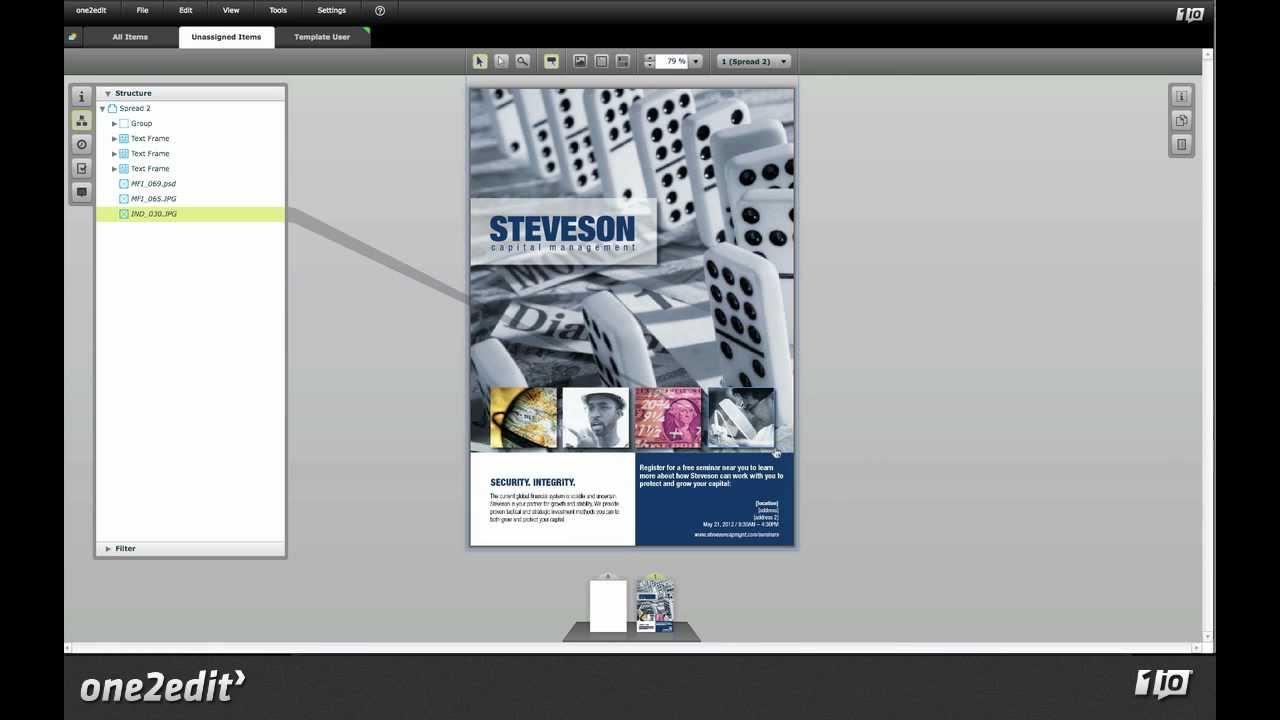Open the help question mark icon
The image size is (1280, 720).
380,10
